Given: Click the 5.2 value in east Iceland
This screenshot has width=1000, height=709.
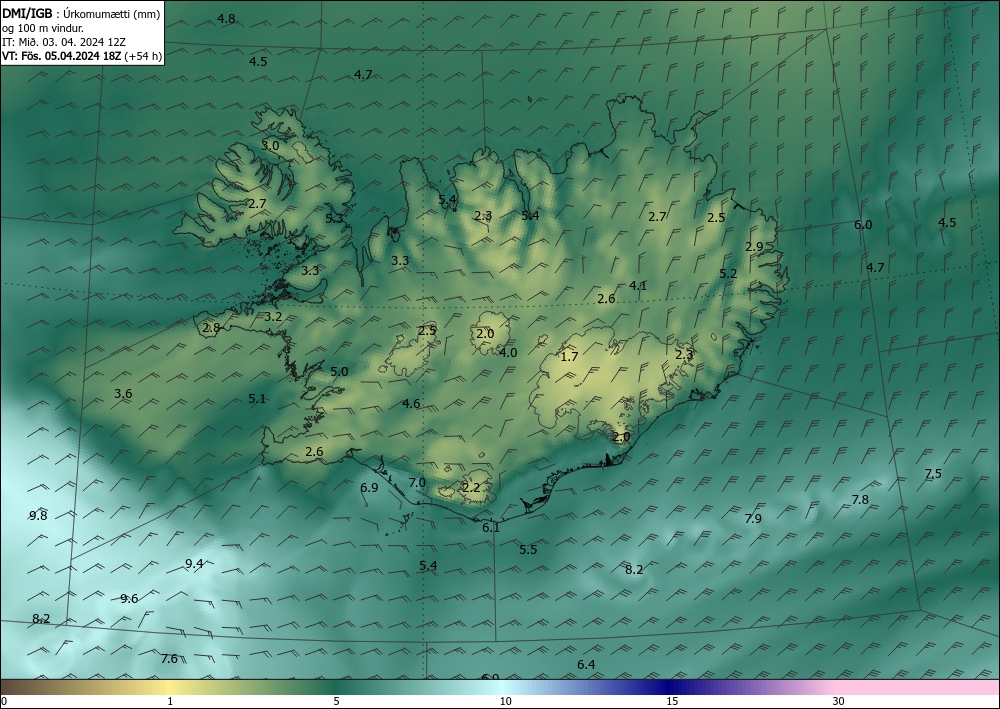Looking at the screenshot, I should pos(728,274).
